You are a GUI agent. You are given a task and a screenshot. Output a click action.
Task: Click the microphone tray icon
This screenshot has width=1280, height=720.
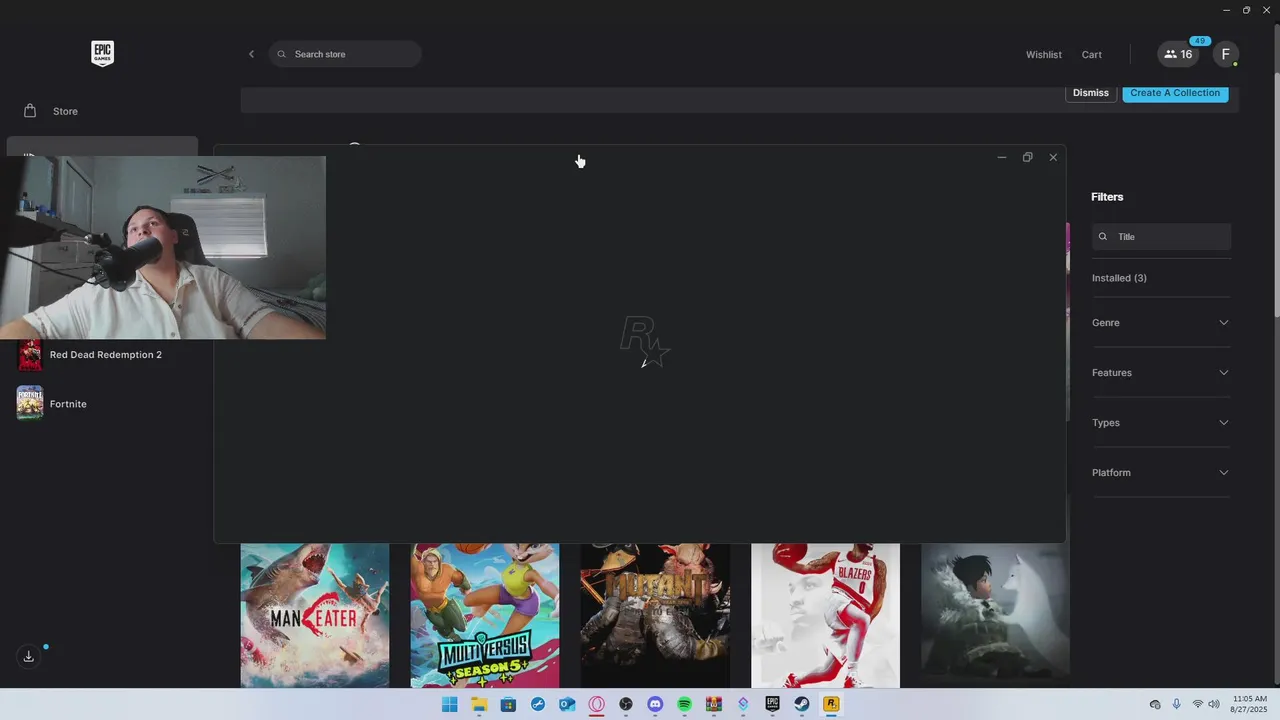(x=1176, y=704)
